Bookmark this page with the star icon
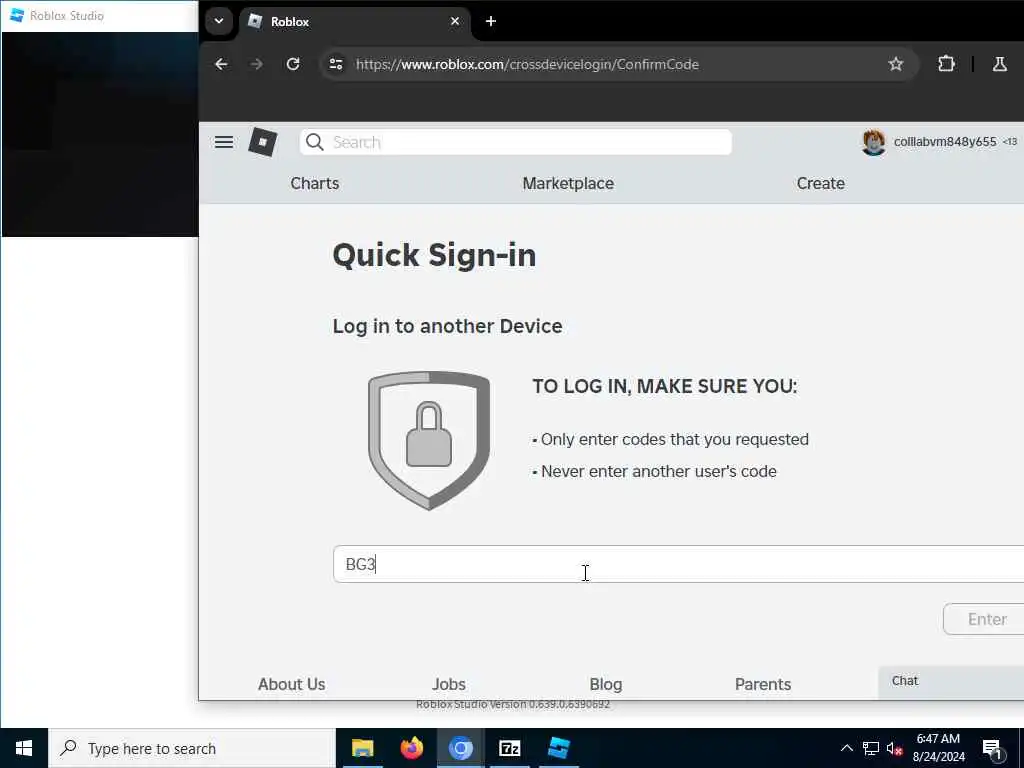Image resolution: width=1024 pixels, height=768 pixels. click(x=895, y=64)
